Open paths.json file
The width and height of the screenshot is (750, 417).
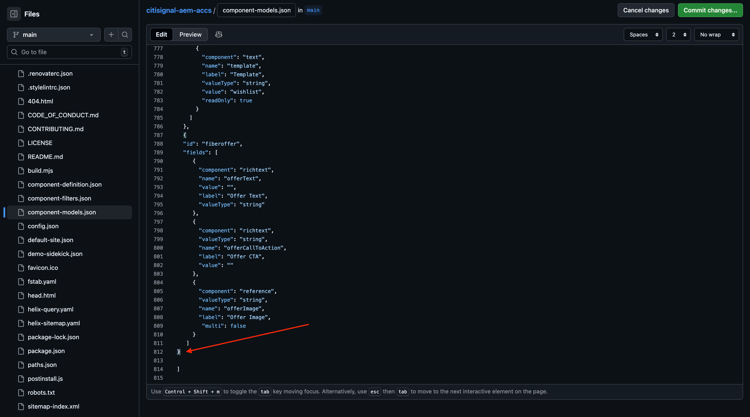[42, 365]
